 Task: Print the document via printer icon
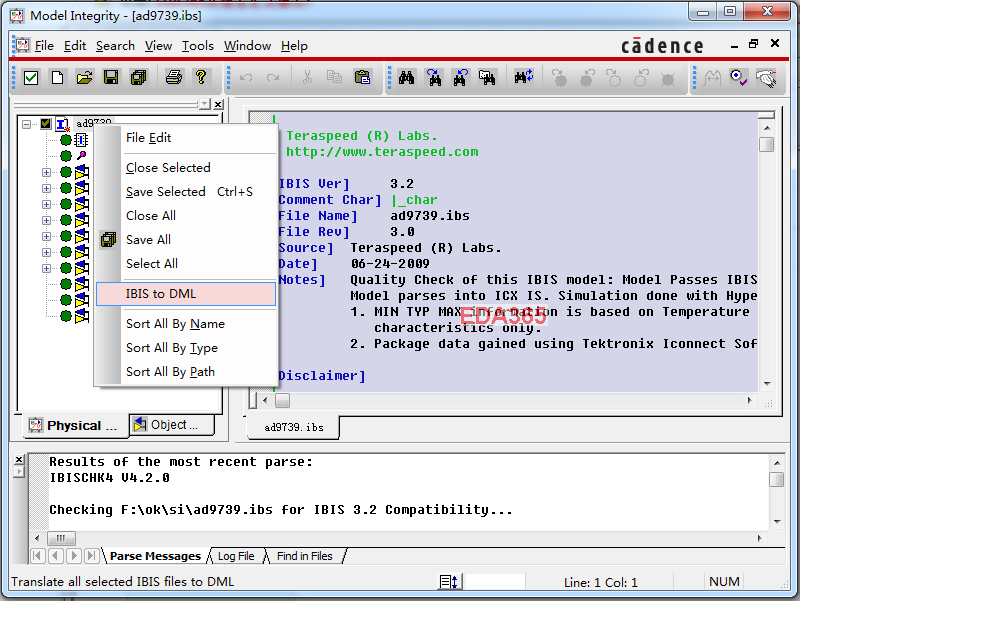pyautogui.click(x=174, y=78)
